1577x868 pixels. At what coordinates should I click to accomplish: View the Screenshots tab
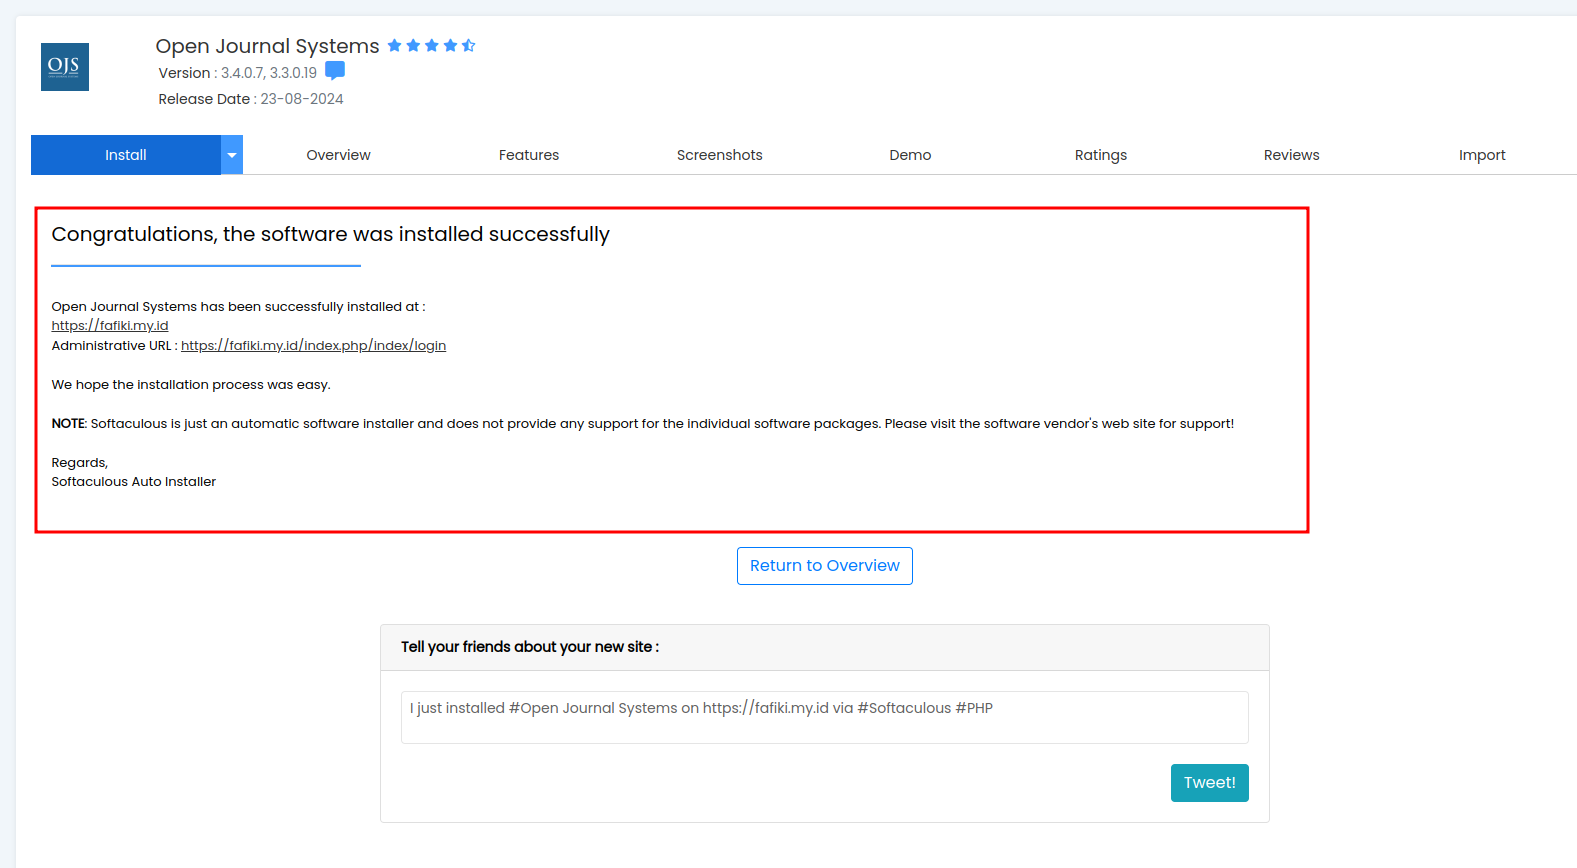[x=720, y=155]
